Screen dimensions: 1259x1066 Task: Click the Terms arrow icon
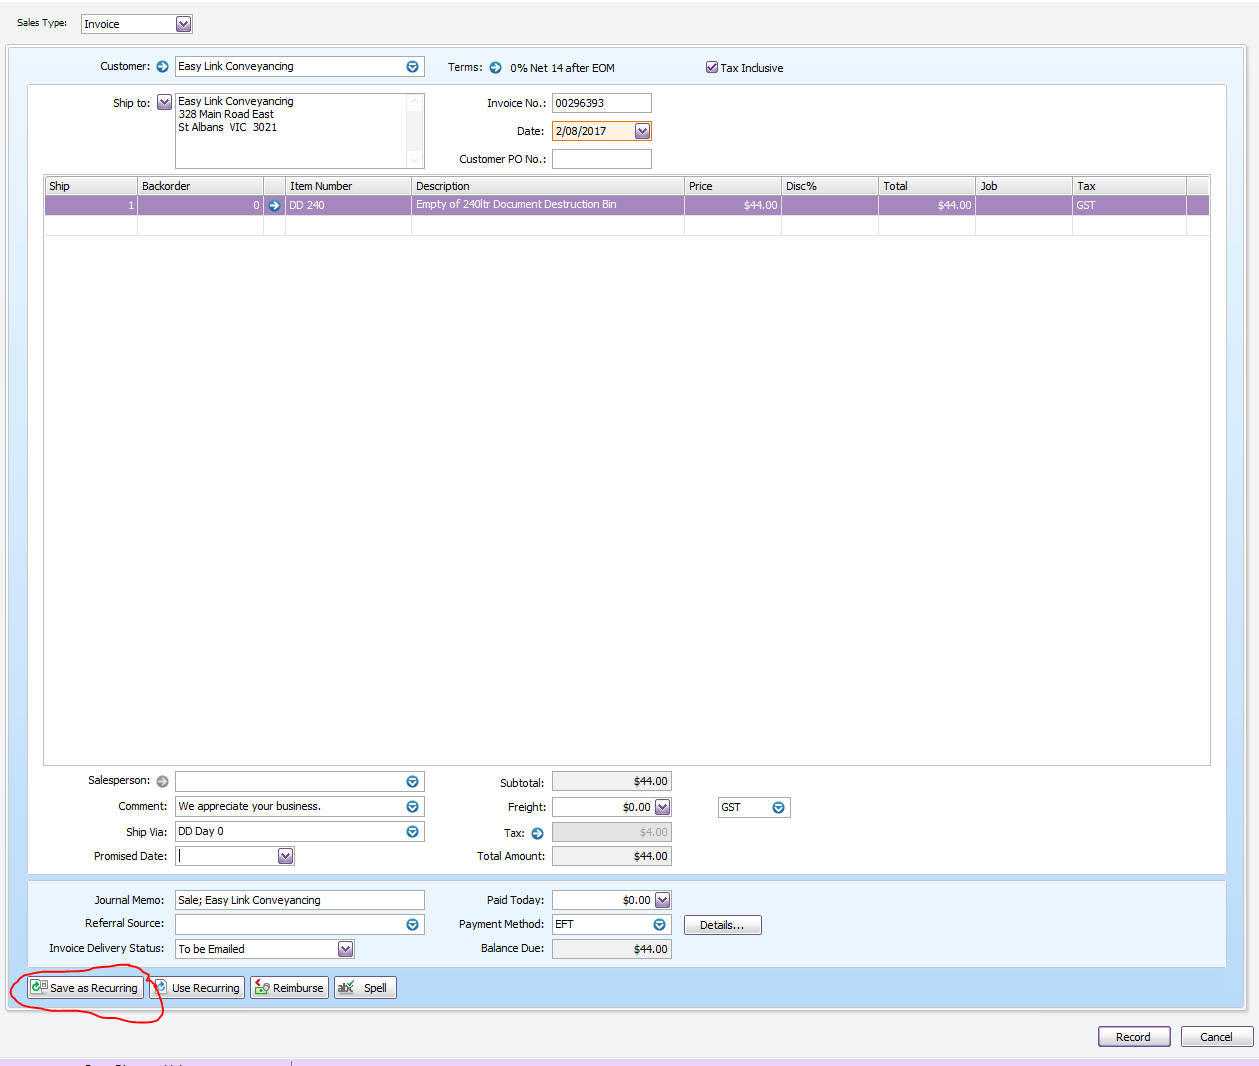(x=495, y=68)
